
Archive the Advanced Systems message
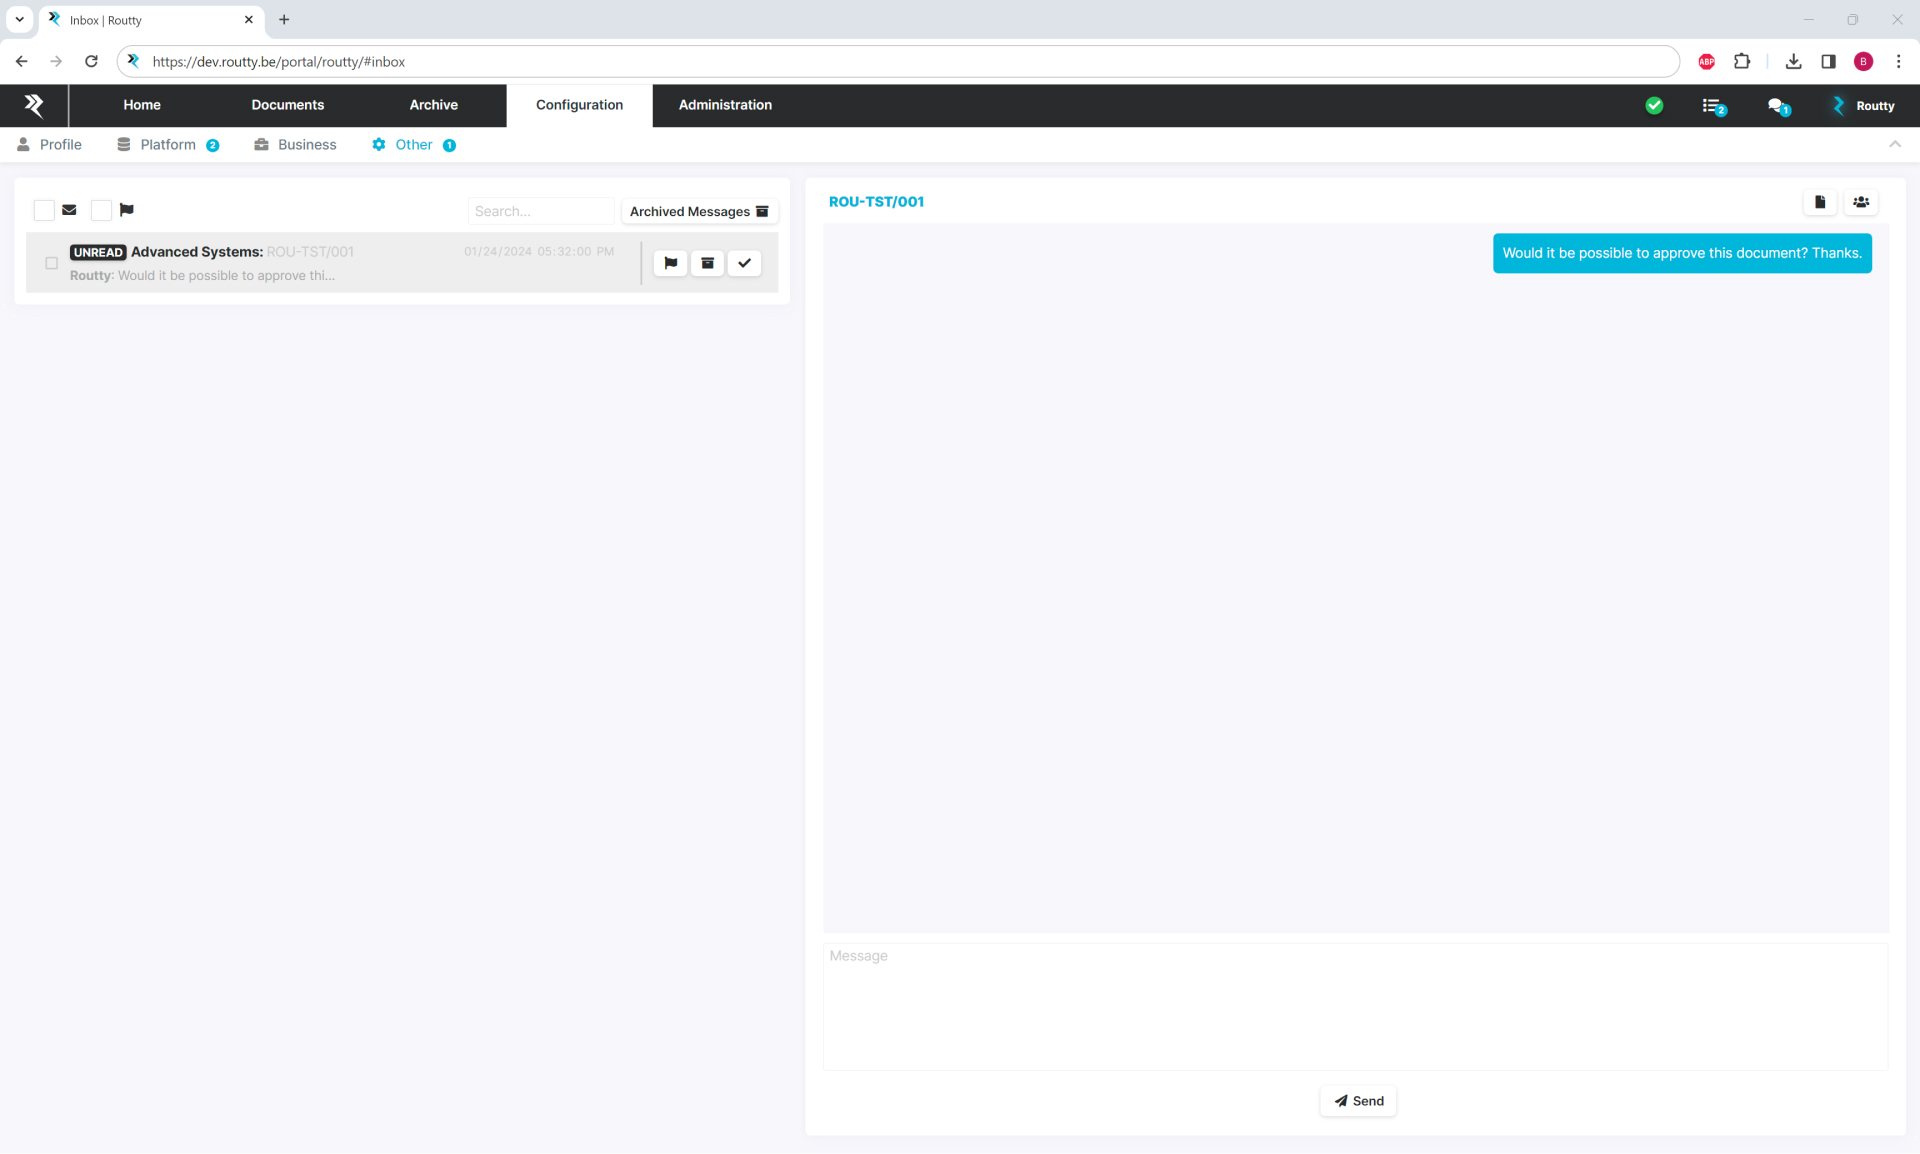(707, 263)
